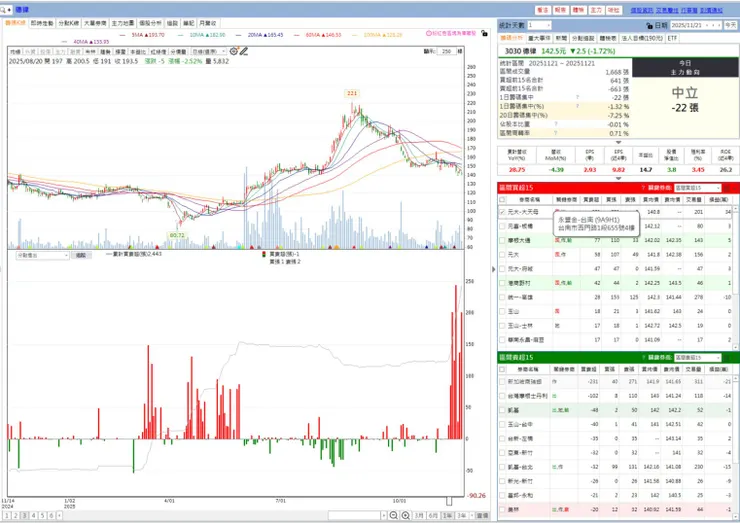Open the date picker dropdown 2025/11/21
The image size is (740, 523).
click(706, 25)
